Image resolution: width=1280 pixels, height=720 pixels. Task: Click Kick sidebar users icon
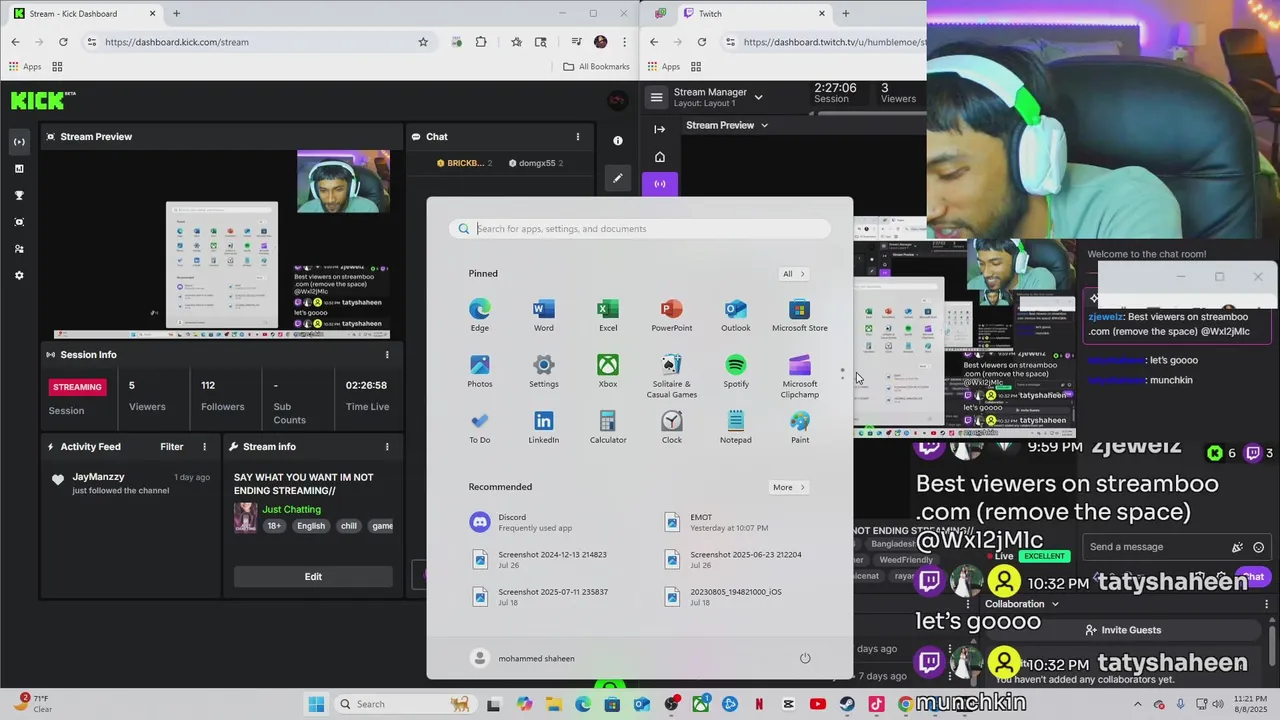pyautogui.click(x=19, y=249)
